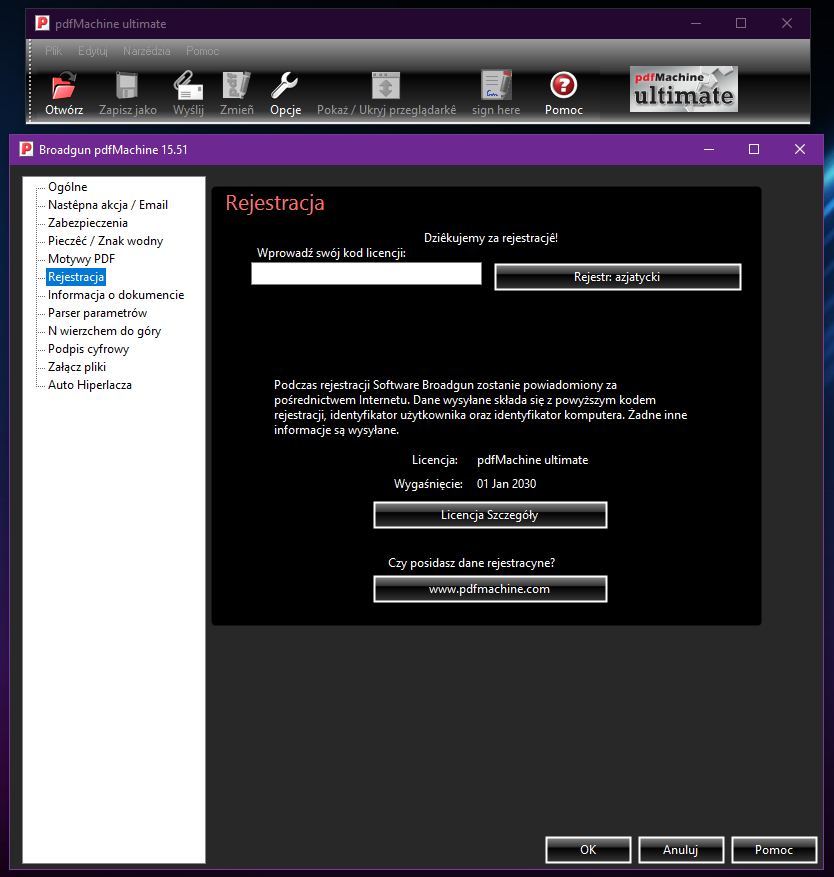Select Załącz pliki in the tree
Screen dimensions: 834x877
(77, 366)
